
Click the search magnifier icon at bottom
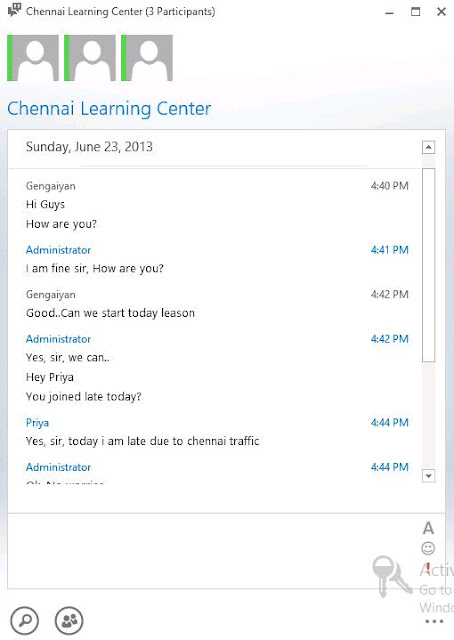(25, 620)
